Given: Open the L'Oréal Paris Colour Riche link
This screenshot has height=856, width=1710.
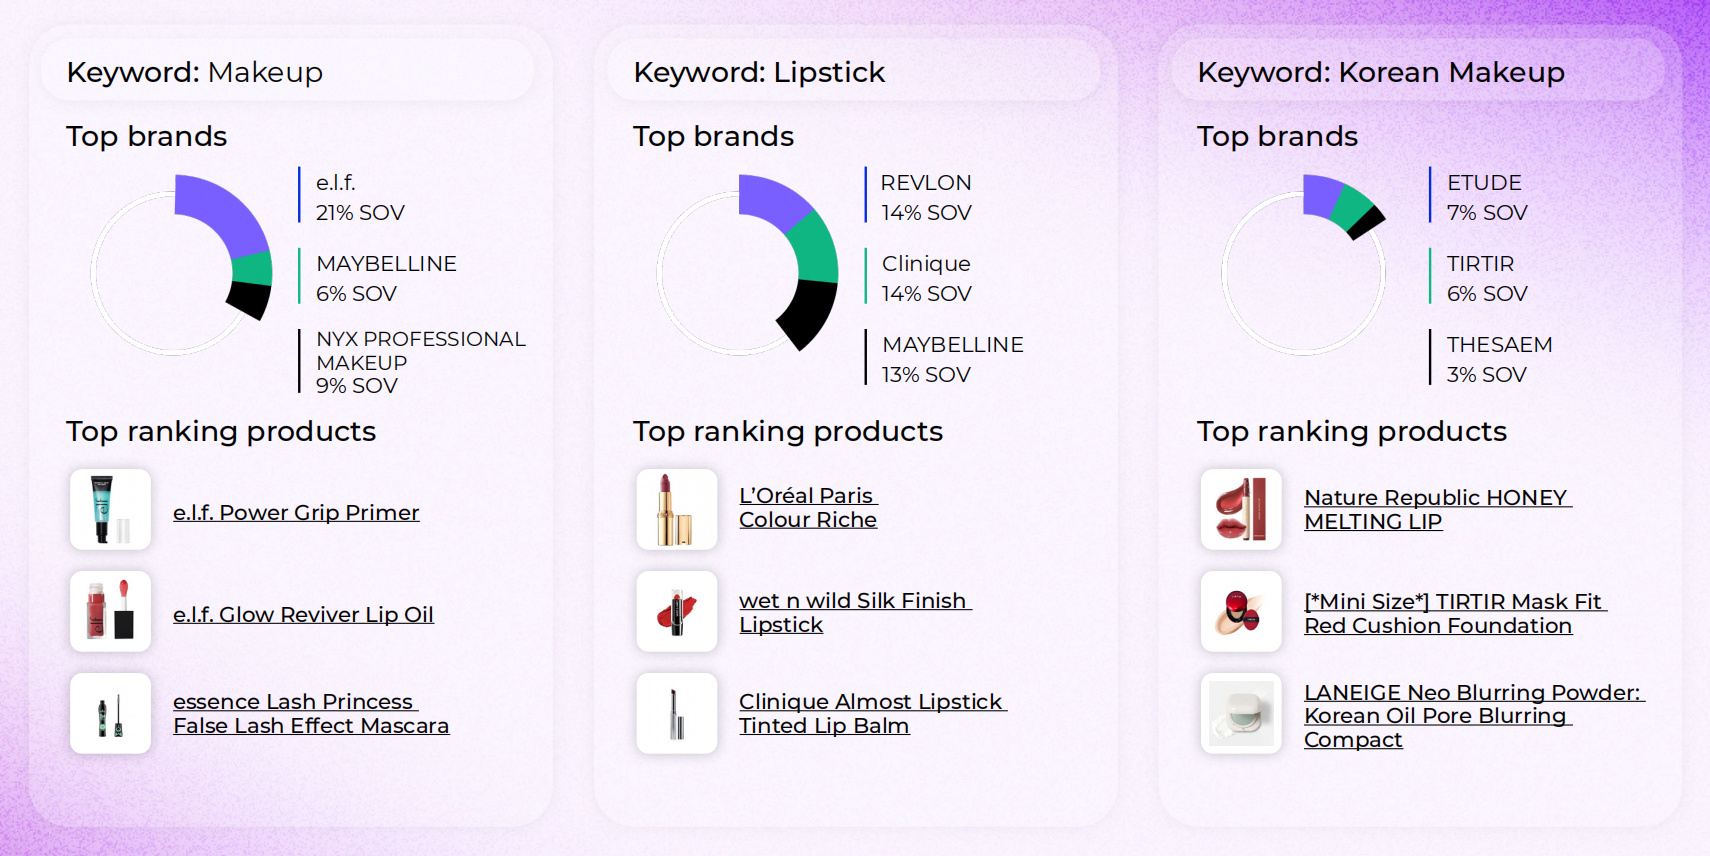Looking at the screenshot, I should pos(807,508).
